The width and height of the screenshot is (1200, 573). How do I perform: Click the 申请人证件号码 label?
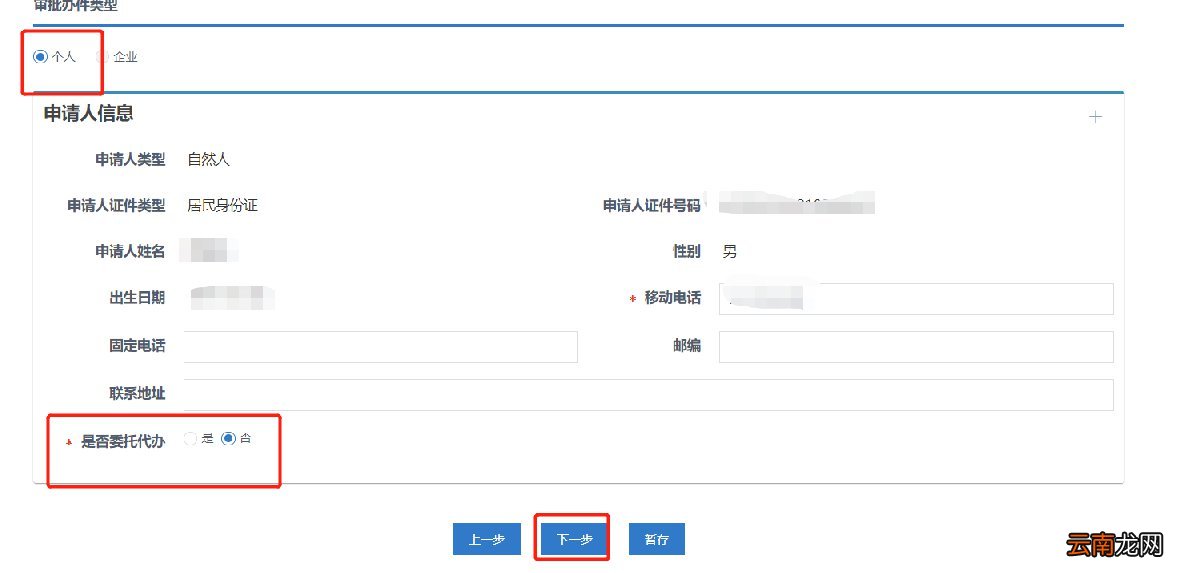point(652,206)
